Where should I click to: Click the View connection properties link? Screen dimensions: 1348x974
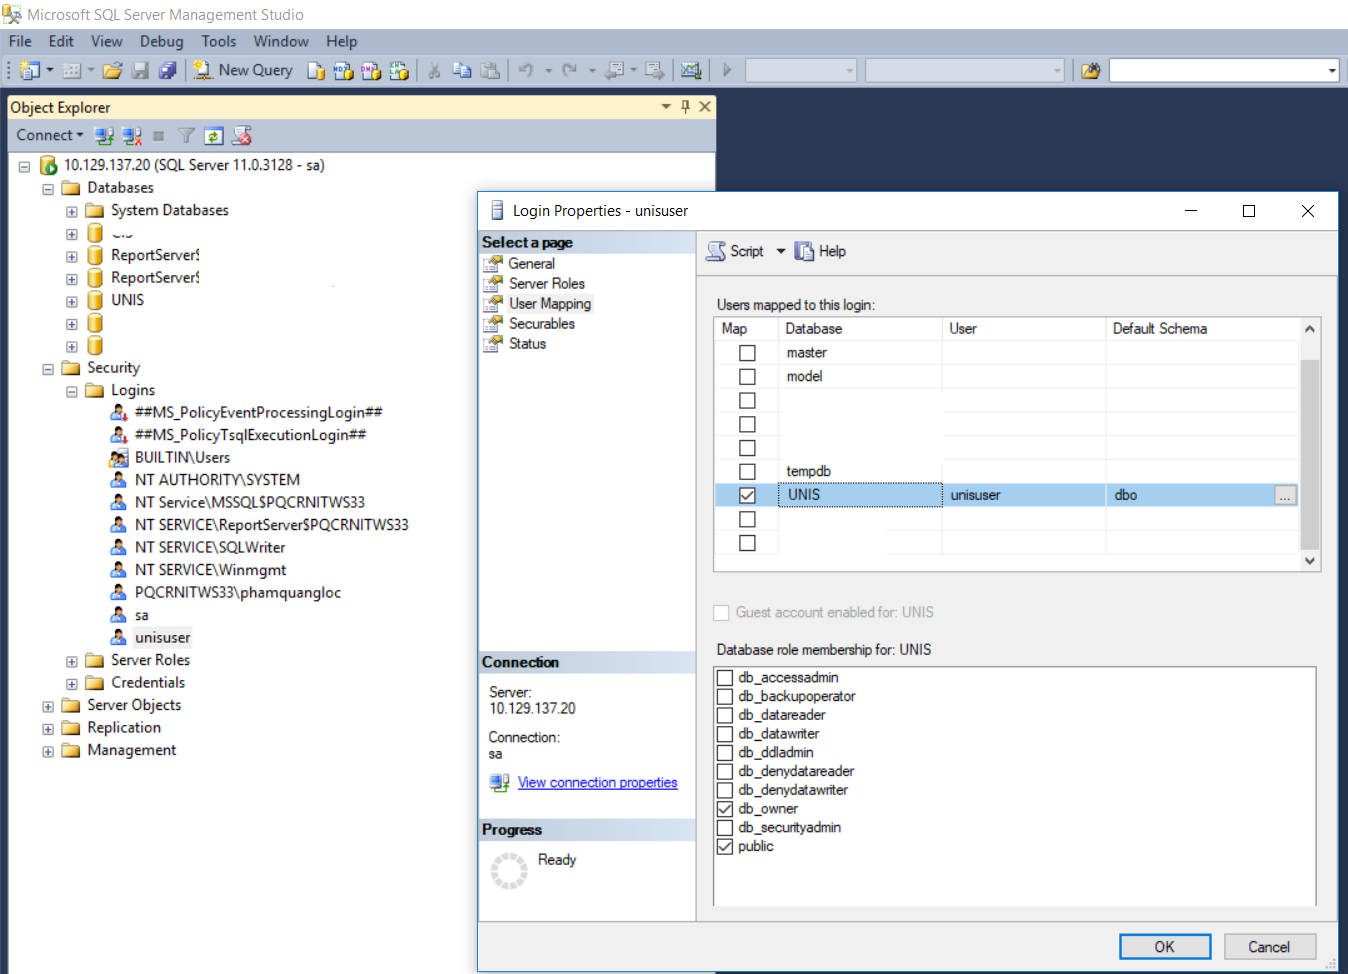(x=597, y=782)
